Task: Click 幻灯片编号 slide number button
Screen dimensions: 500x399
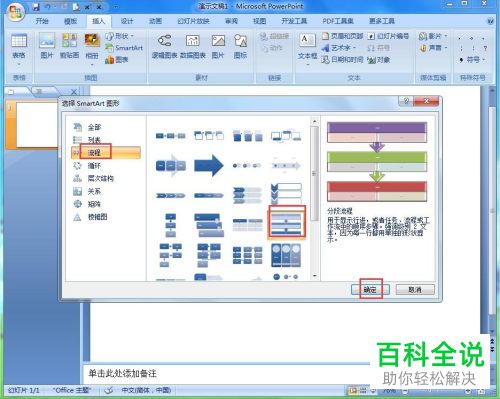Action: [x=388, y=36]
